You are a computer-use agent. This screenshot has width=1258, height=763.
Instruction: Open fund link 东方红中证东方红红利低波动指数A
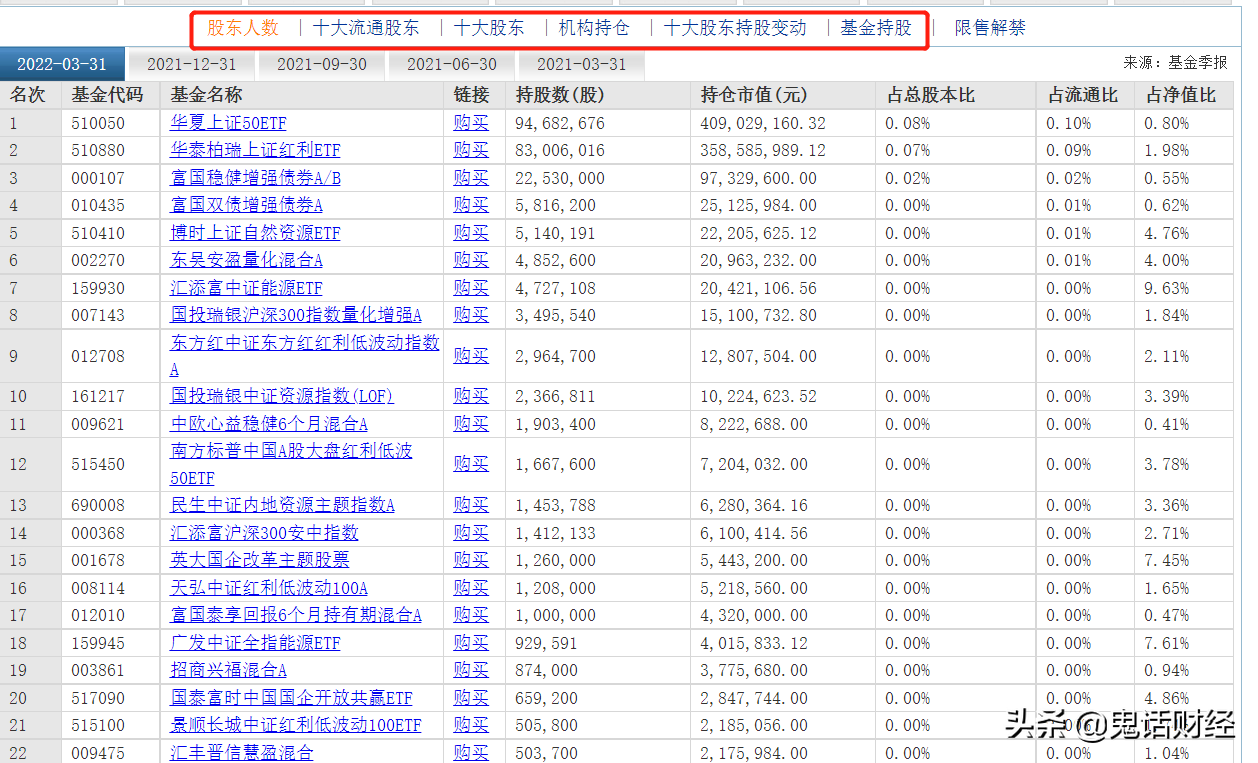click(305, 355)
